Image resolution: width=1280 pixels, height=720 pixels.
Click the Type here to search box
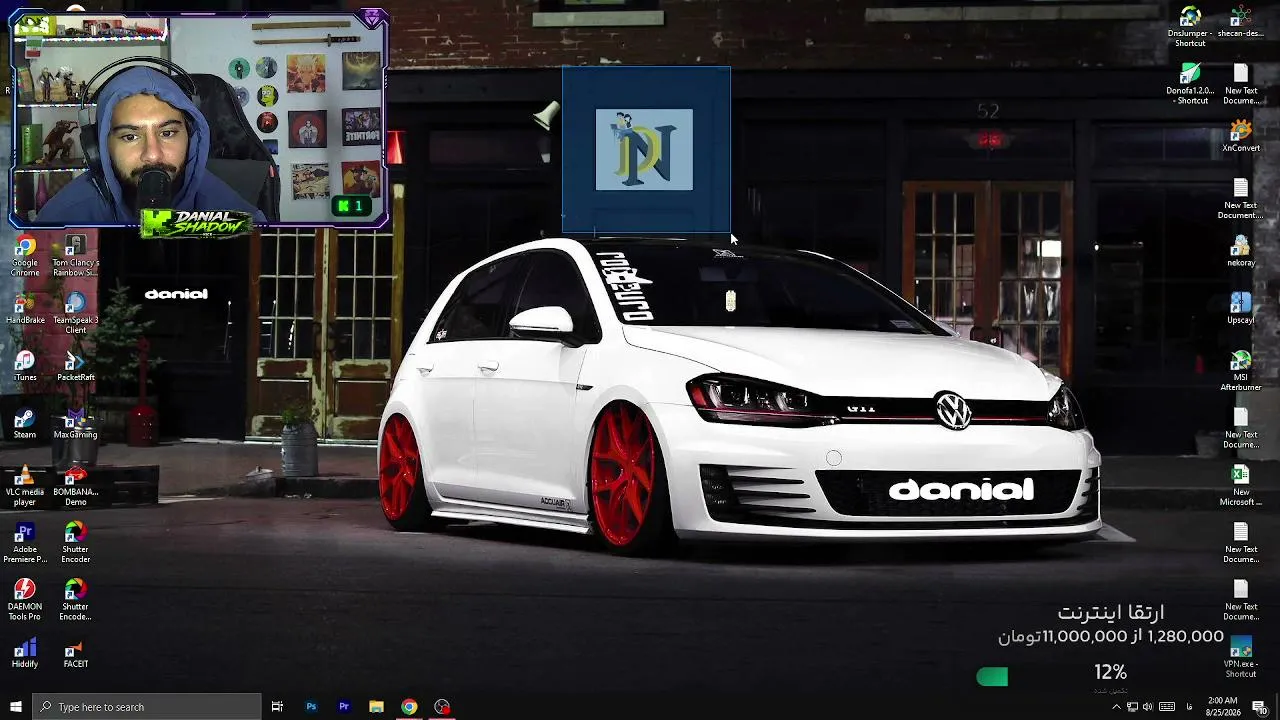tap(147, 707)
